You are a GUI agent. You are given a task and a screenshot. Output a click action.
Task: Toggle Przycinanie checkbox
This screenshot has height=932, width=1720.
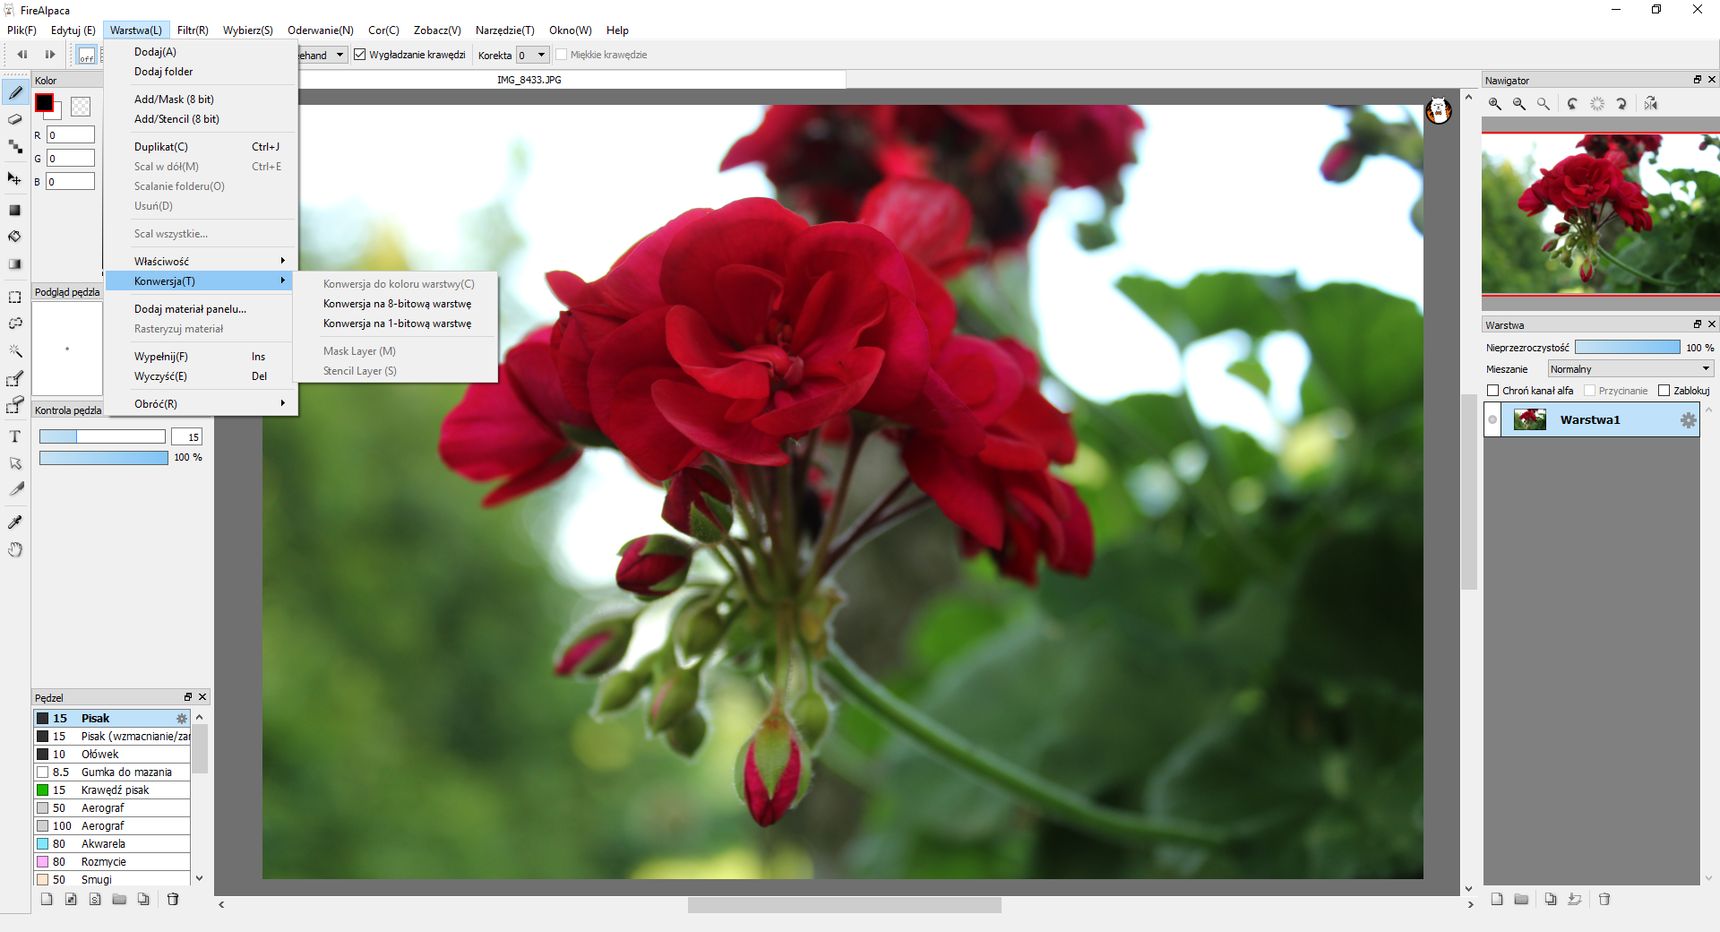point(1589,391)
